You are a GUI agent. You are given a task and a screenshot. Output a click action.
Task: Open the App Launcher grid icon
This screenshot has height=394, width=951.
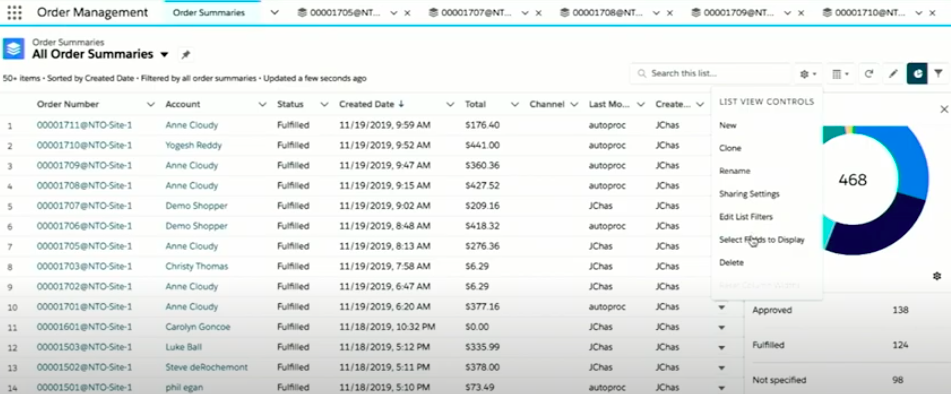pyautogui.click(x=15, y=12)
